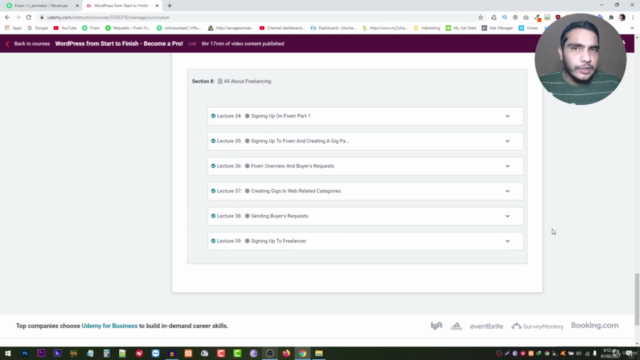Screen dimensions: 640x360
Task: Click the published checkmark on Lecture 38
Action: [x=213, y=216]
